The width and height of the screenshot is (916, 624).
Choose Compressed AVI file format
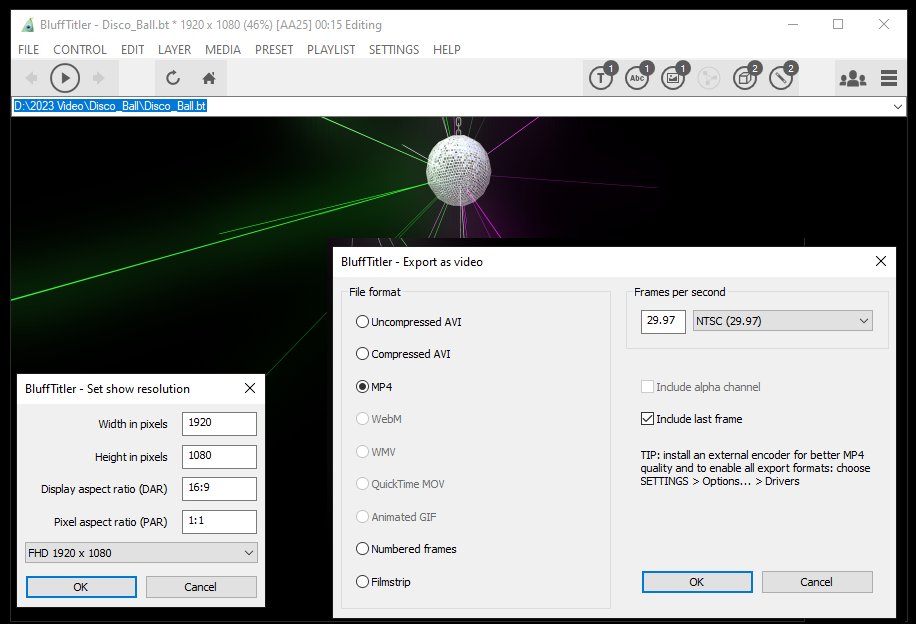(403, 354)
